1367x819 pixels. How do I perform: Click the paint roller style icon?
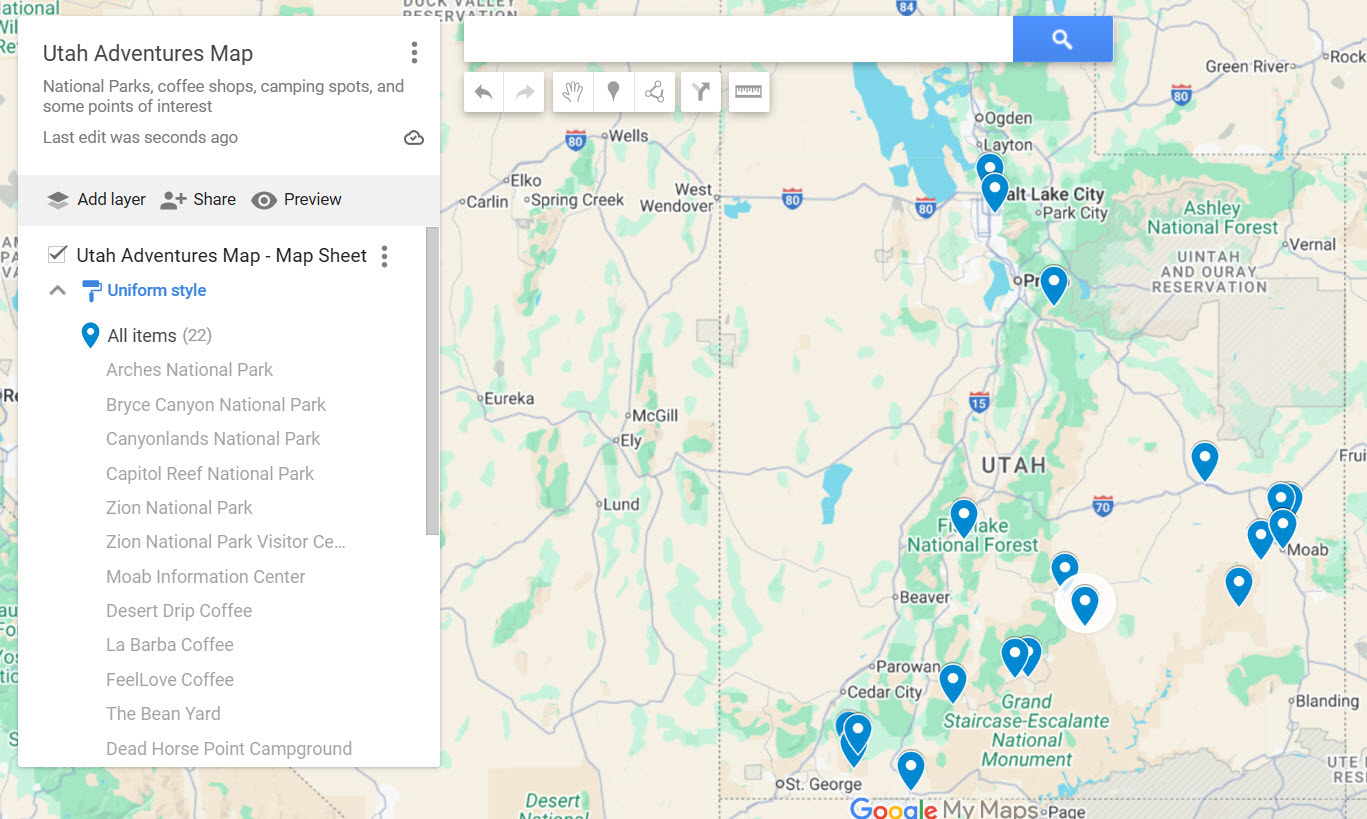91,291
